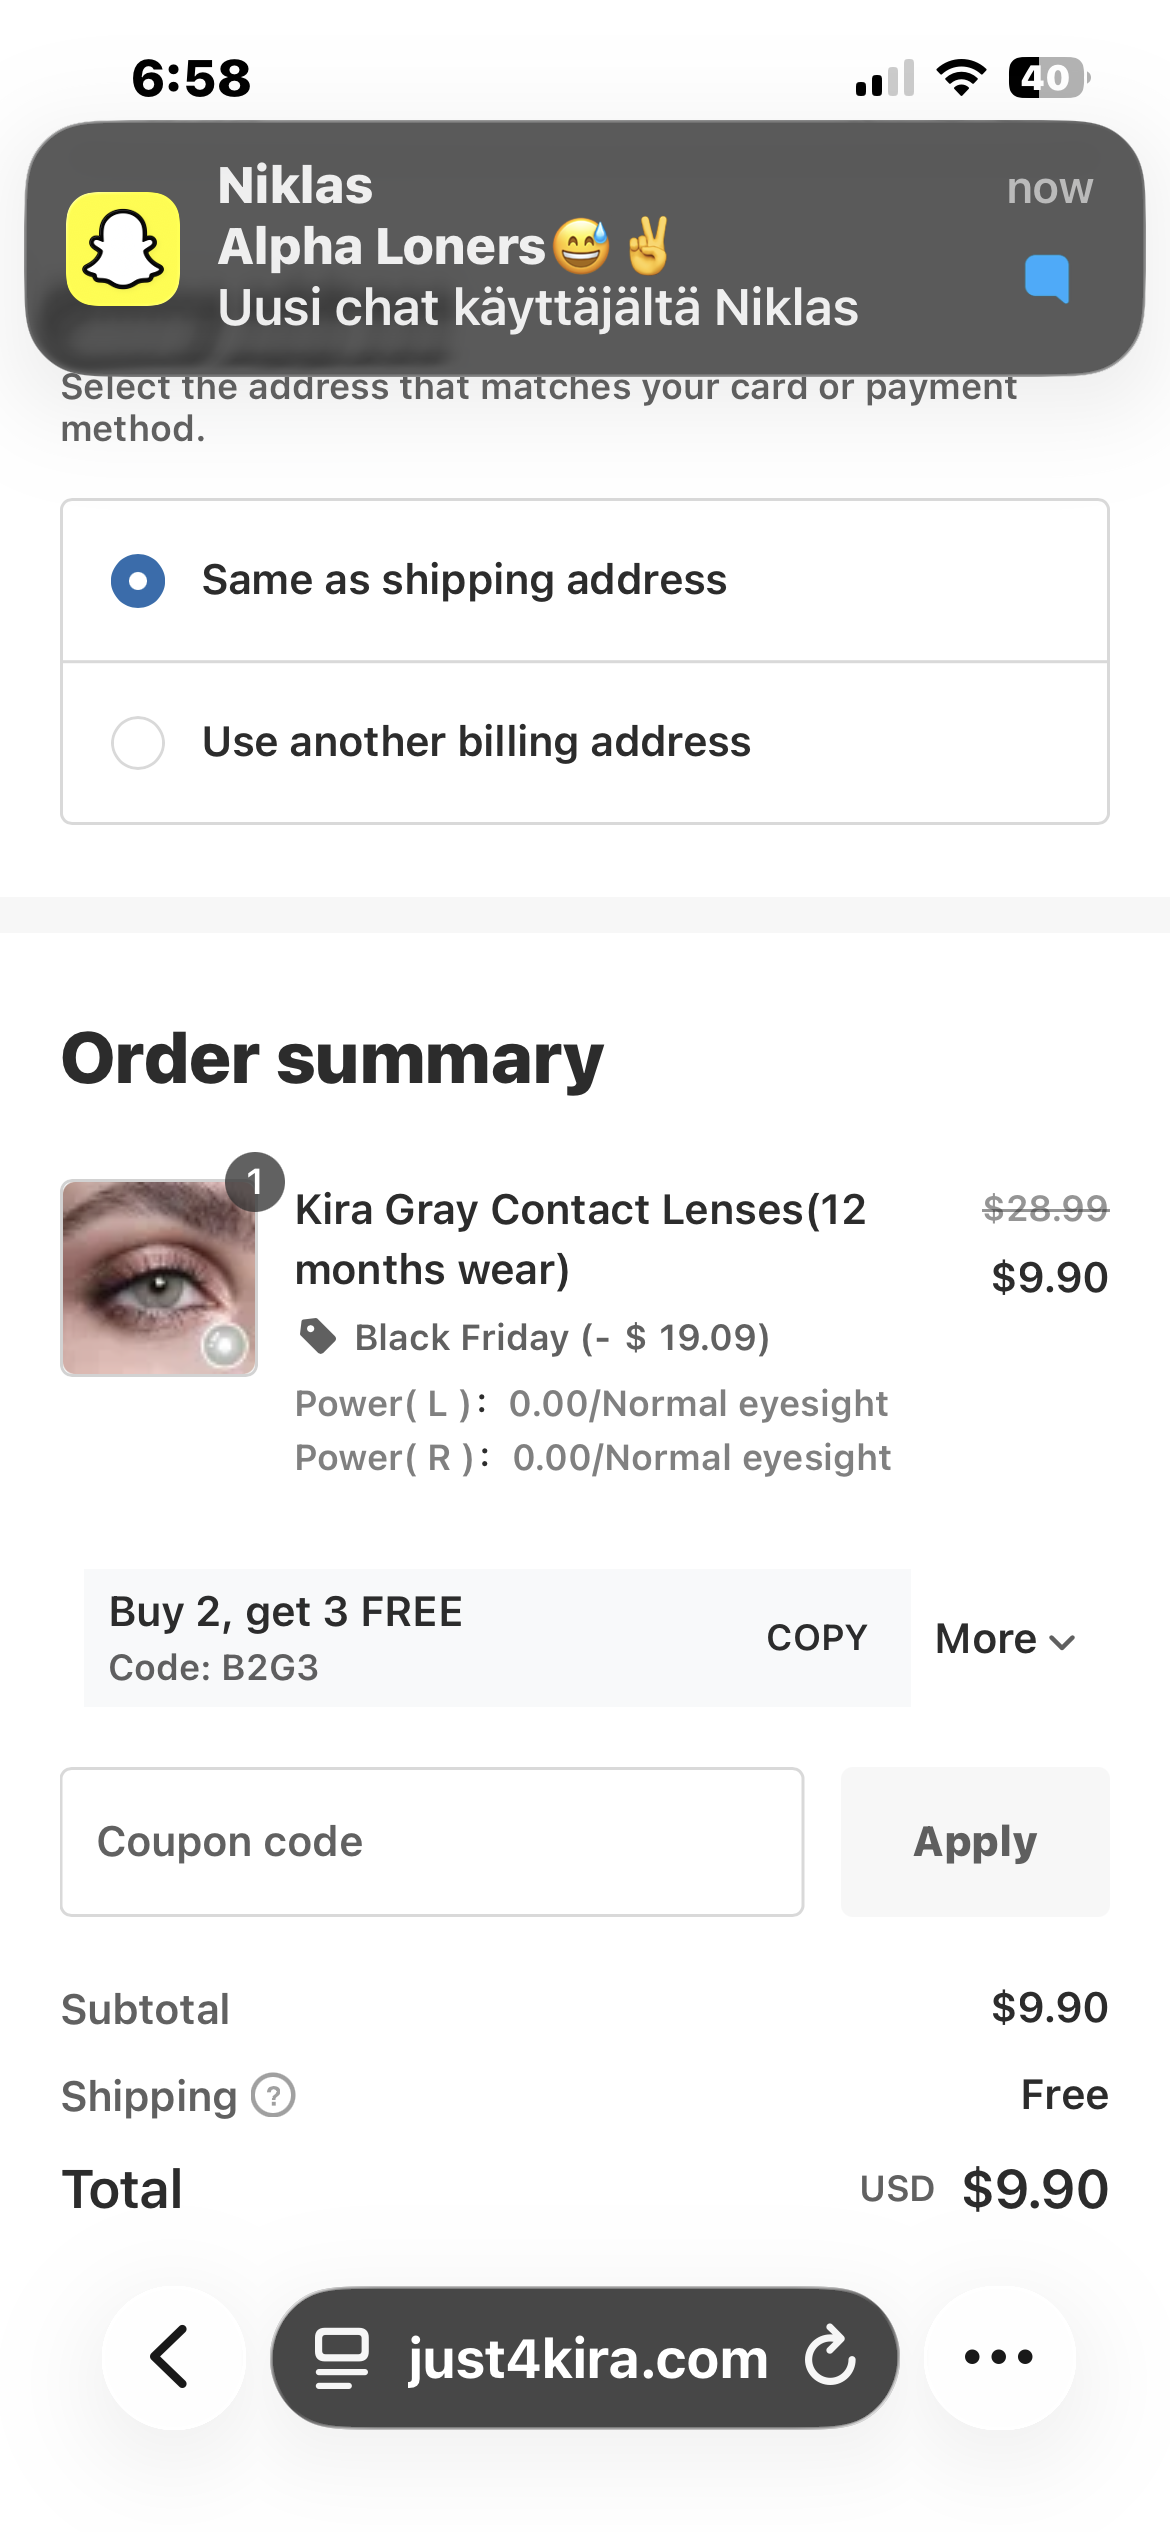Screen dimensions: 1170x2532
Task: Tap the page reader icon in address bar
Action: [x=342, y=2357]
